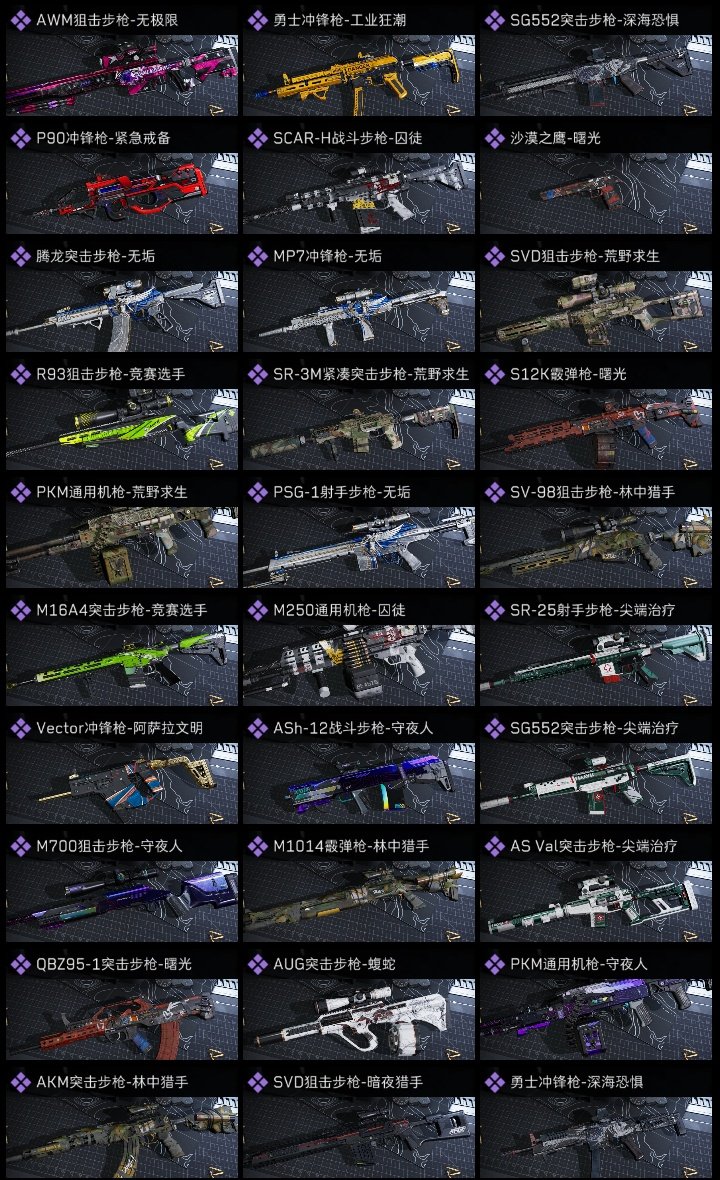Viewport: 720px width, 1180px height.
Task: Click the purple icon beside 勇士冲锋枪-深海恐惧
Action: [494, 1082]
